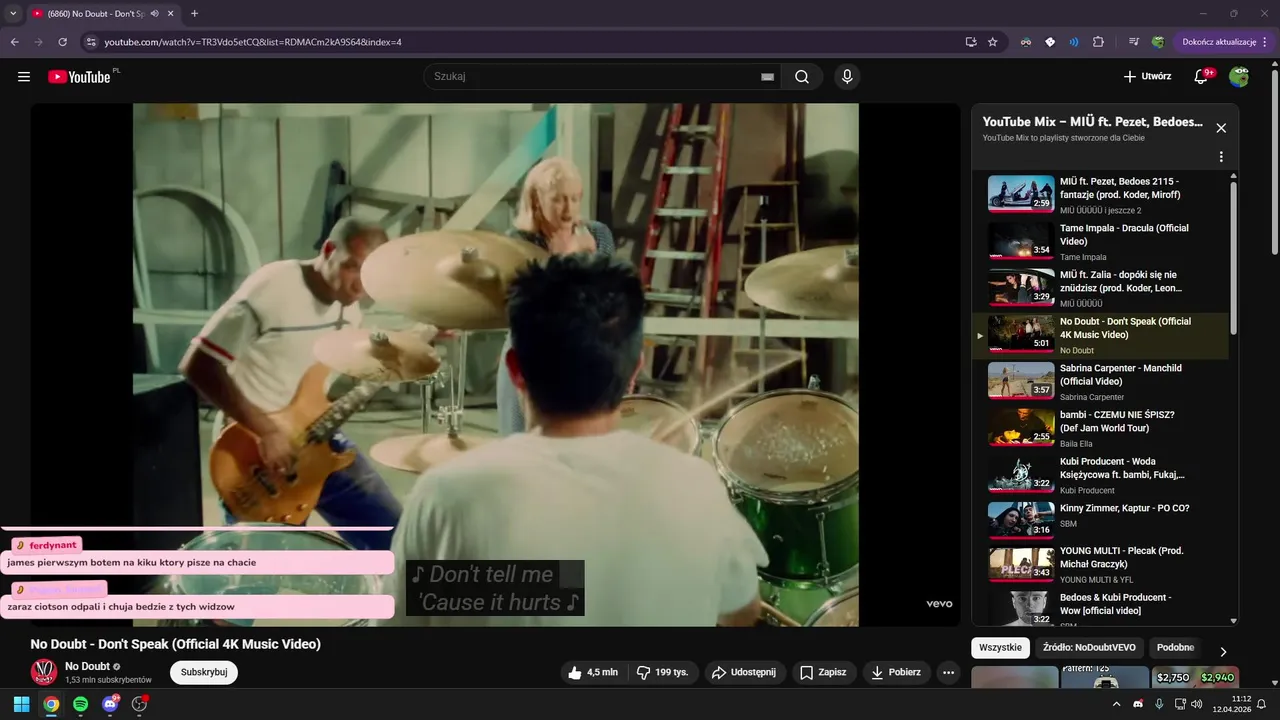
Task: Play MIÜ ft. Zalia dopóki się nie znüdzisz
Action: (x=1100, y=288)
